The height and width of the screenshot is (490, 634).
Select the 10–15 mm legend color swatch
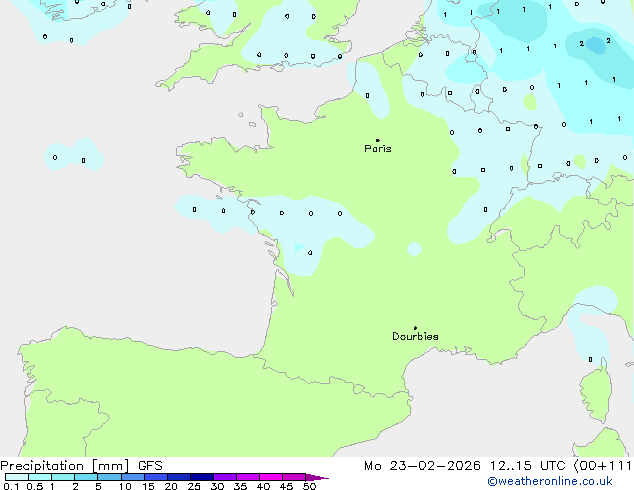click(x=132, y=477)
